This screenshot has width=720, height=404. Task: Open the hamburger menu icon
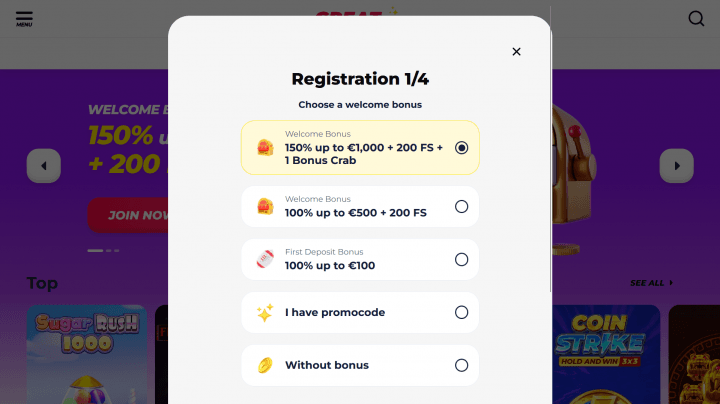click(24, 18)
